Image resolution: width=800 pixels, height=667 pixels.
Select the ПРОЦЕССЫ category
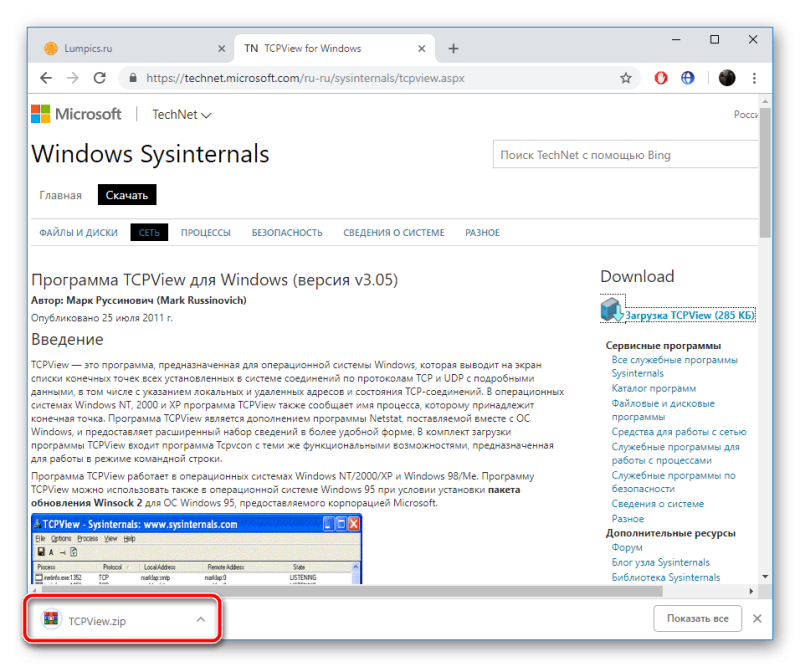tap(206, 233)
